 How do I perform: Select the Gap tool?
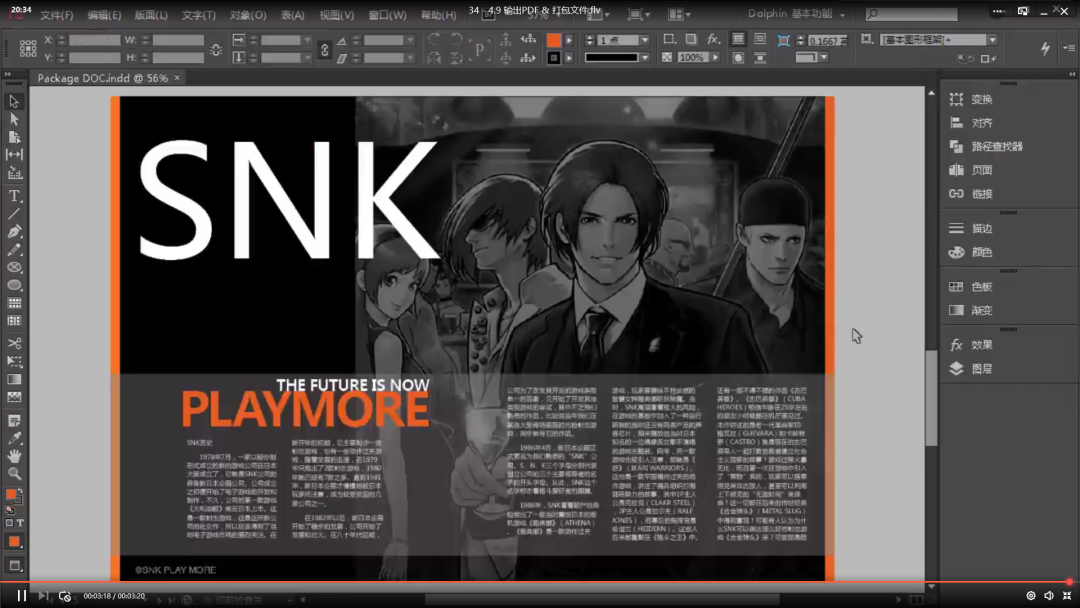(14, 154)
